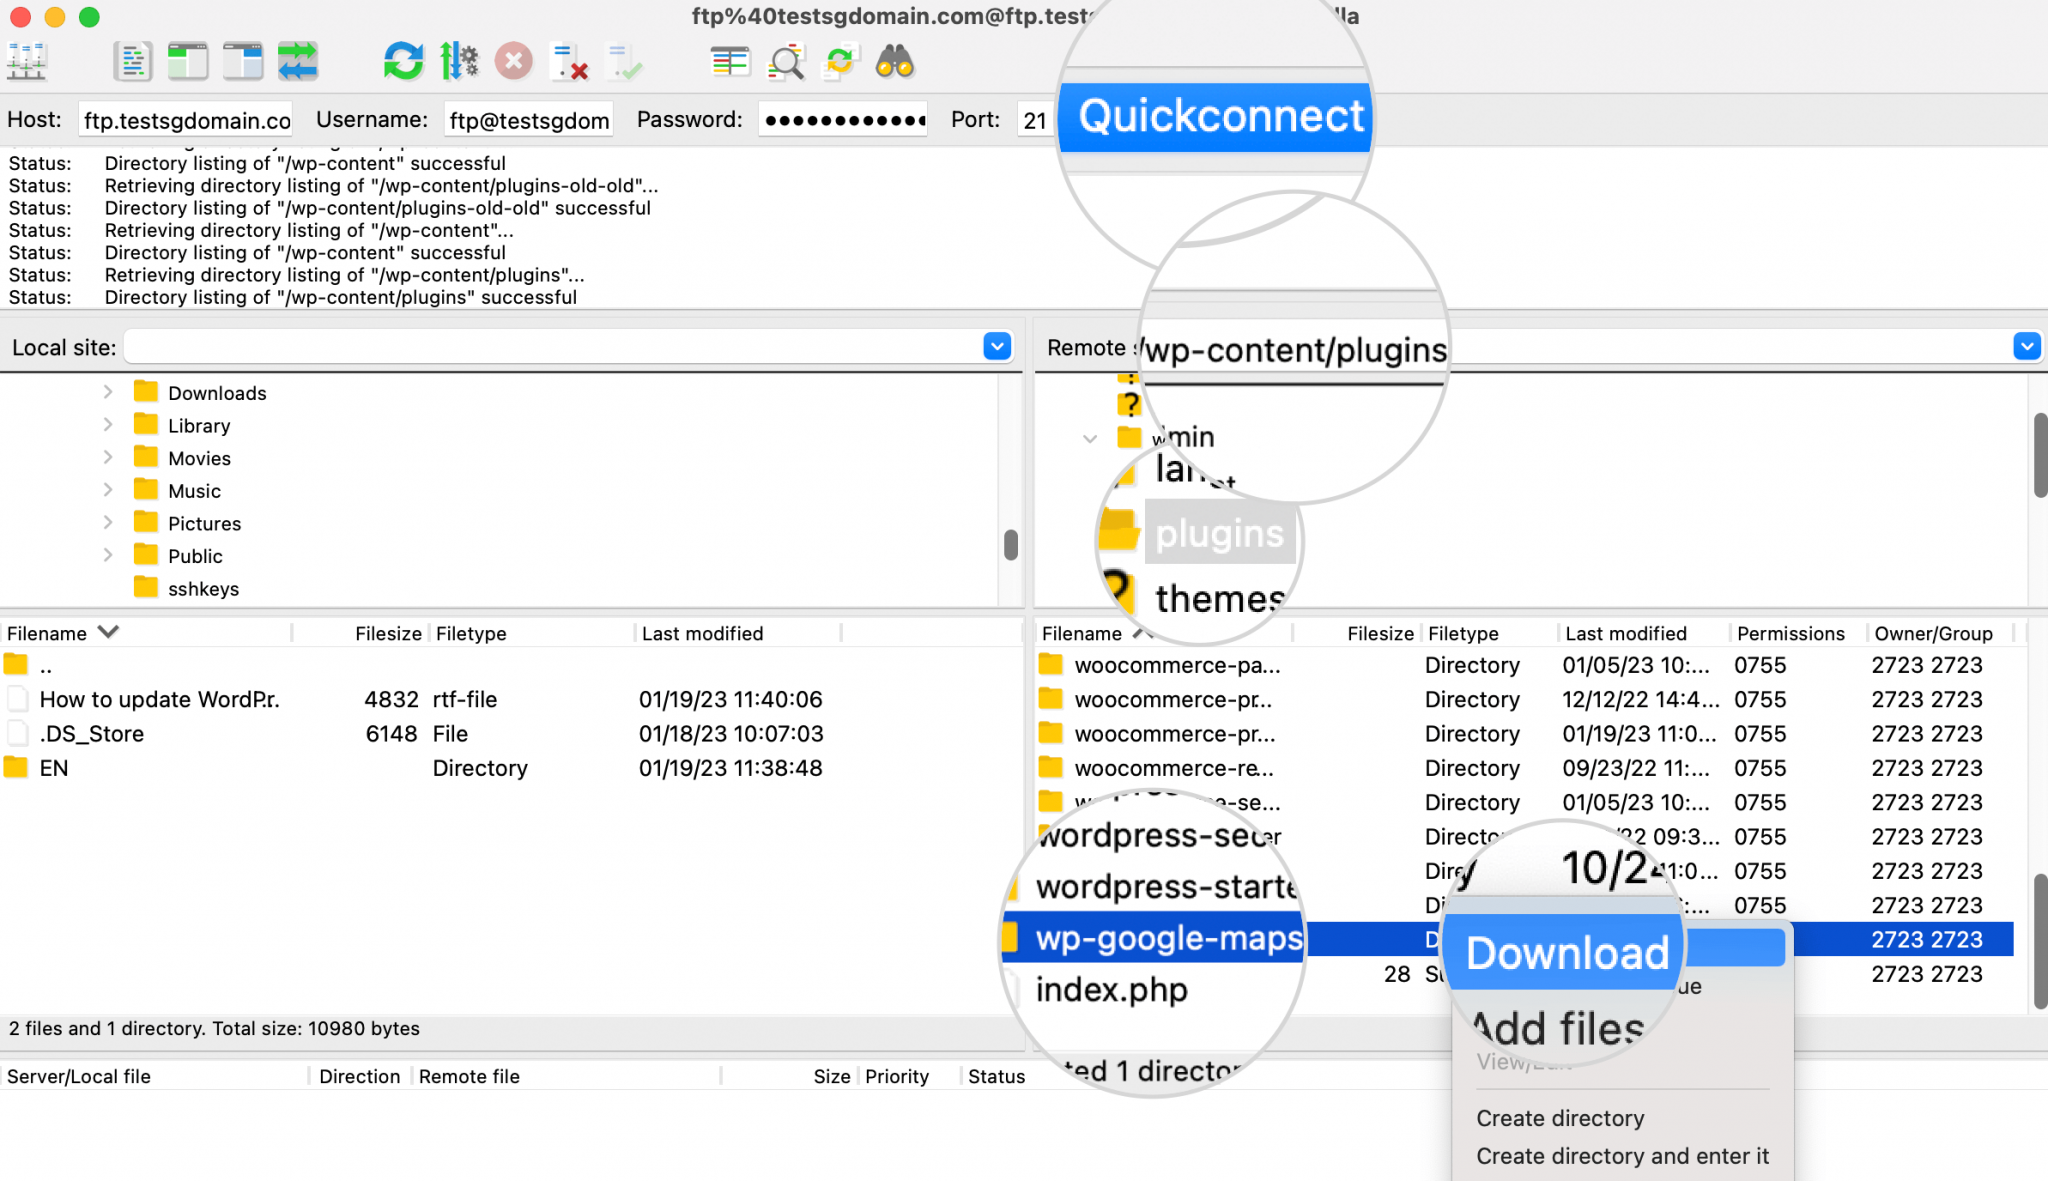Cancel the current operation with red X
The height and width of the screenshot is (1181, 2048).
pyautogui.click(x=514, y=62)
